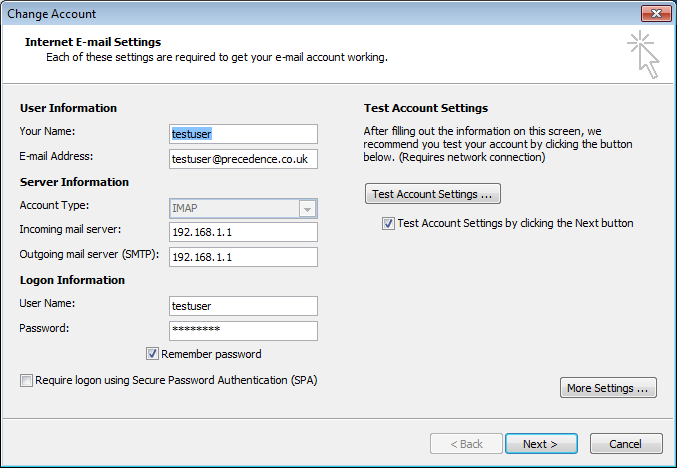Click into the E-mail Address field
Screen dimensions: 677x468
point(243,159)
